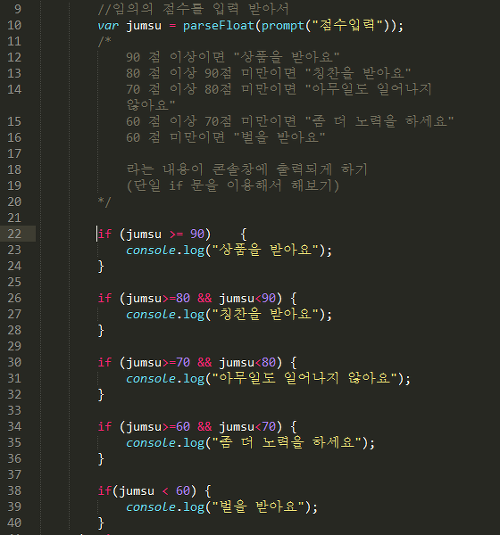Image resolution: width=500 pixels, height=535 pixels.
Task: Click the comment '60 점 미만이면' on line 16
Action: pyautogui.click(x=175, y=138)
